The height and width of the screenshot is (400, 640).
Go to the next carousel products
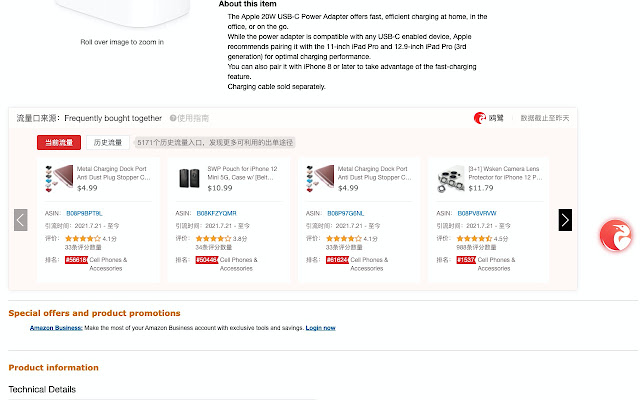click(x=565, y=220)
